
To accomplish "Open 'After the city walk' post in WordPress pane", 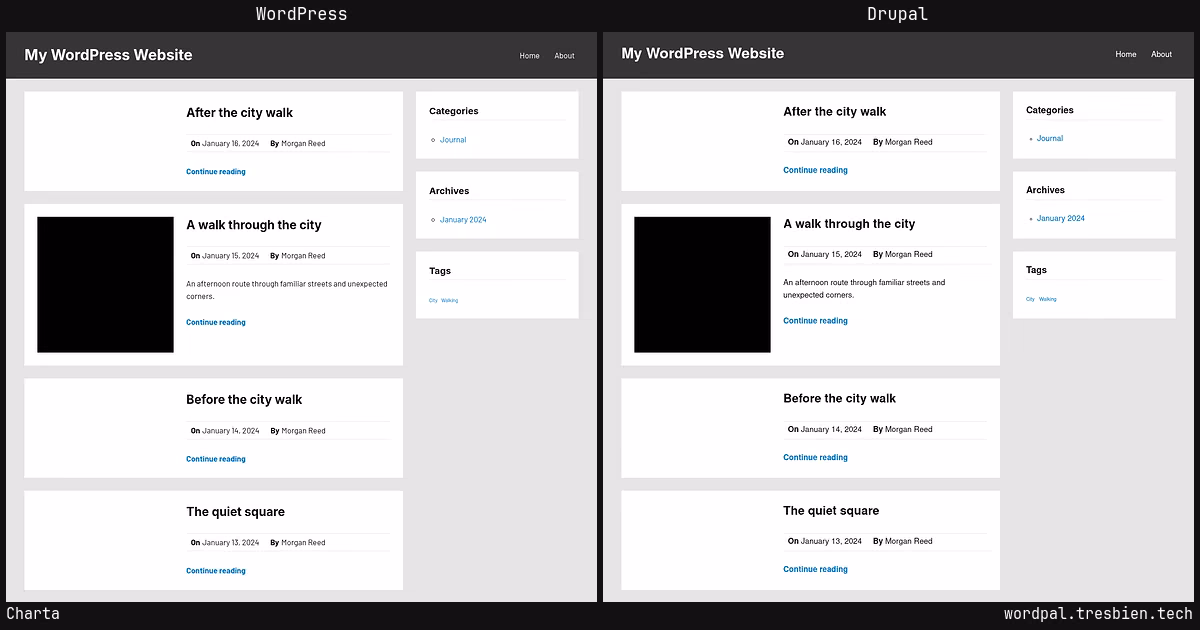I will pyautogui.click(x=239, y=113).
